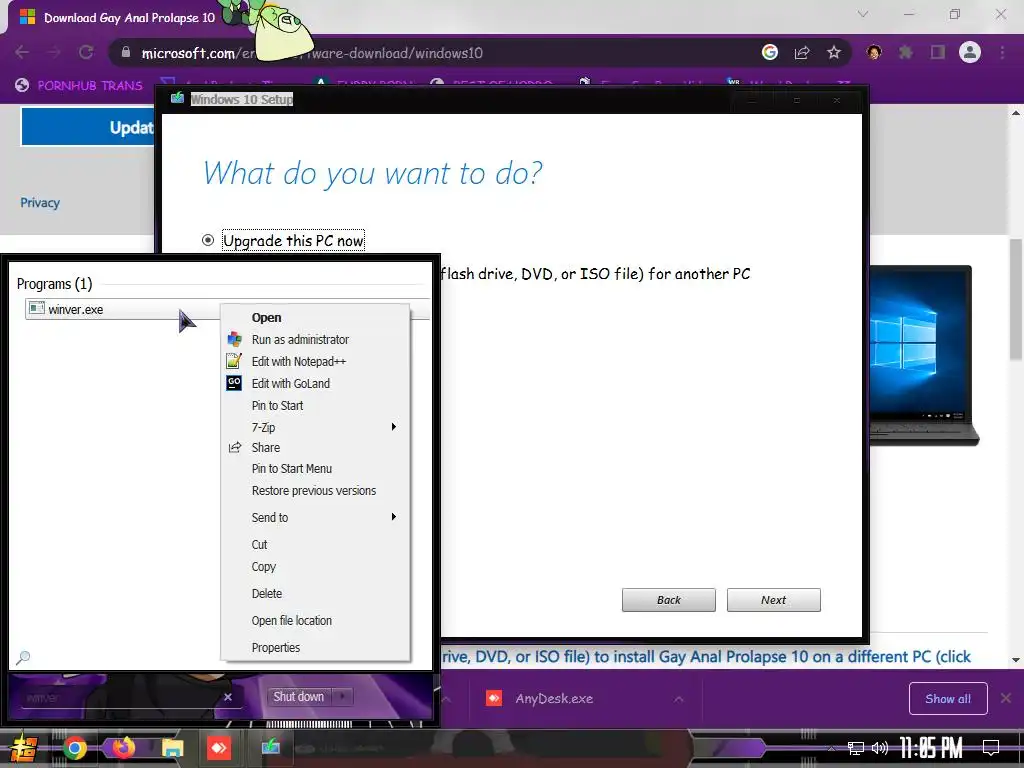Expand the 'Send to' submenu
Image resolution: width=1024 pixels, height=768 pixels.
315,517
